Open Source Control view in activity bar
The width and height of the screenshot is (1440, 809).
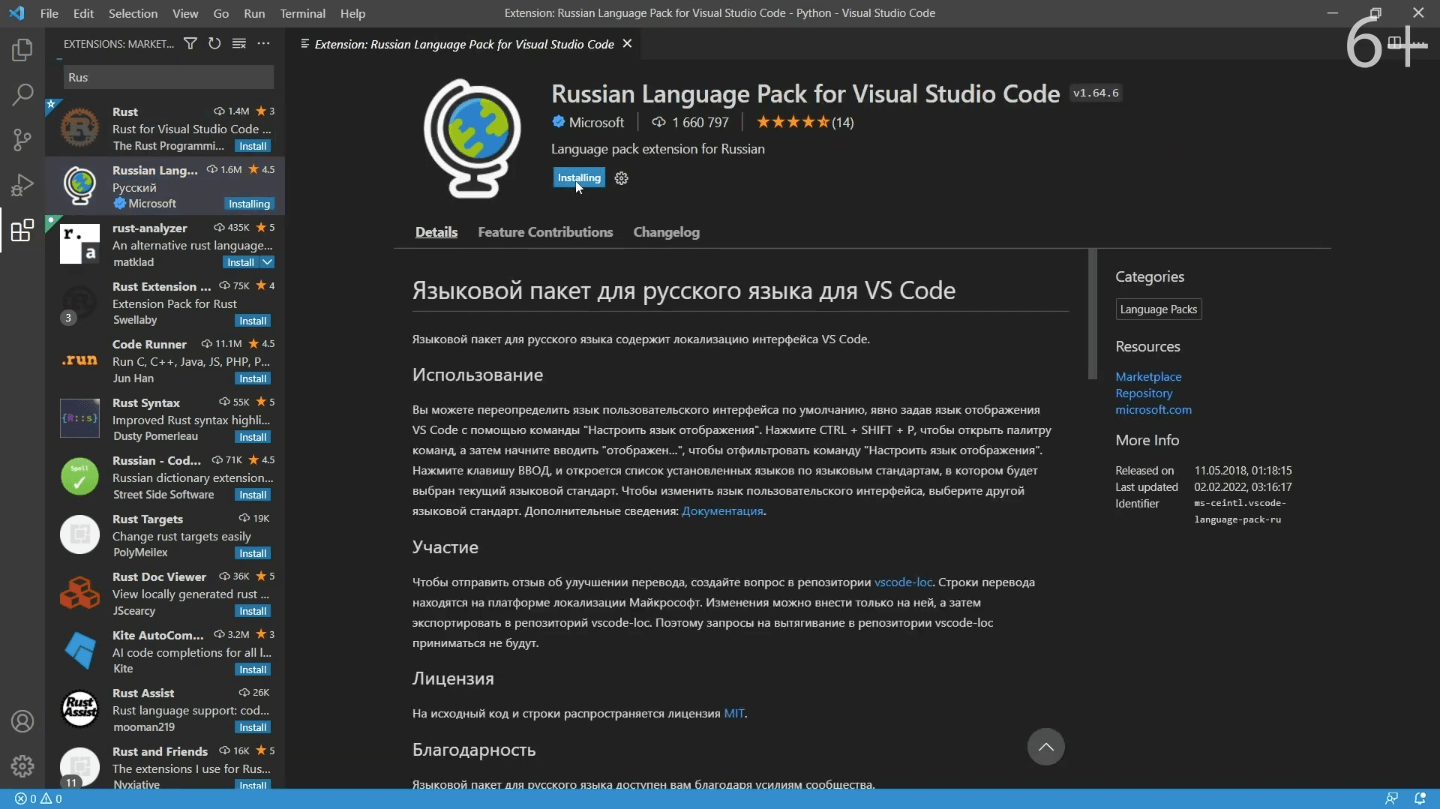[x=22, y=140]
